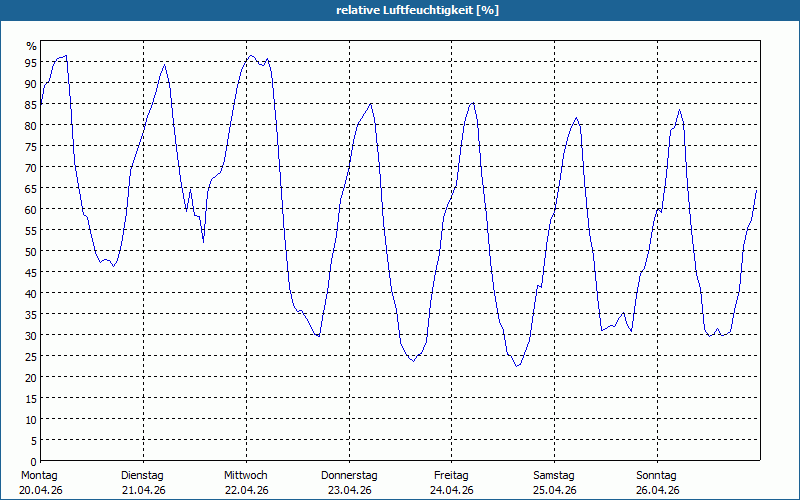
Task: Click the 'Mittwoch' day label
Action: (x=245, y=475)
